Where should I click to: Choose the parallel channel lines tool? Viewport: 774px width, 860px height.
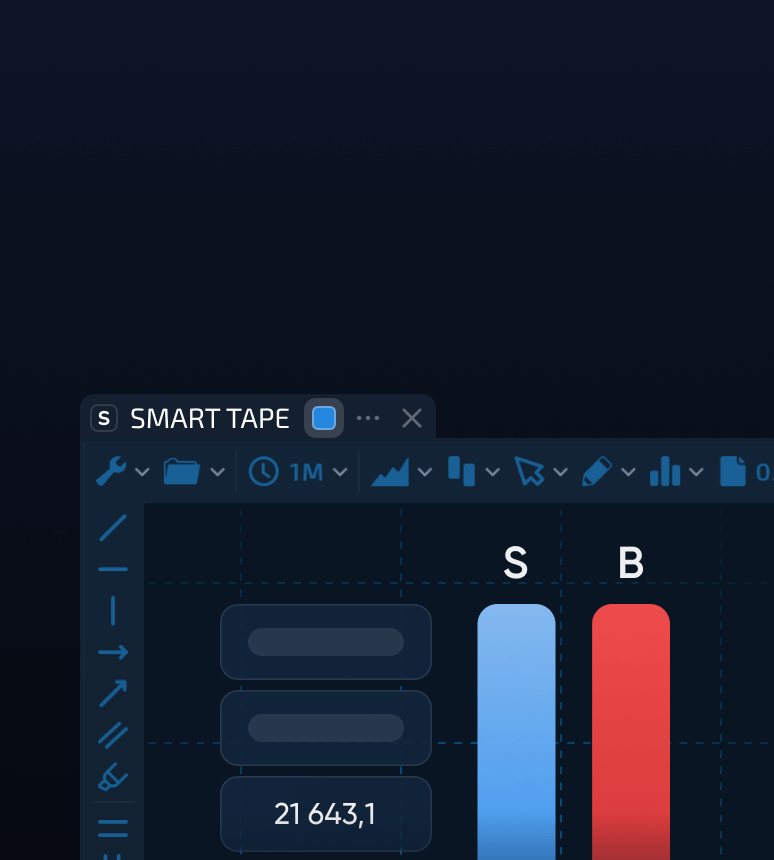(x=113, y=735)
